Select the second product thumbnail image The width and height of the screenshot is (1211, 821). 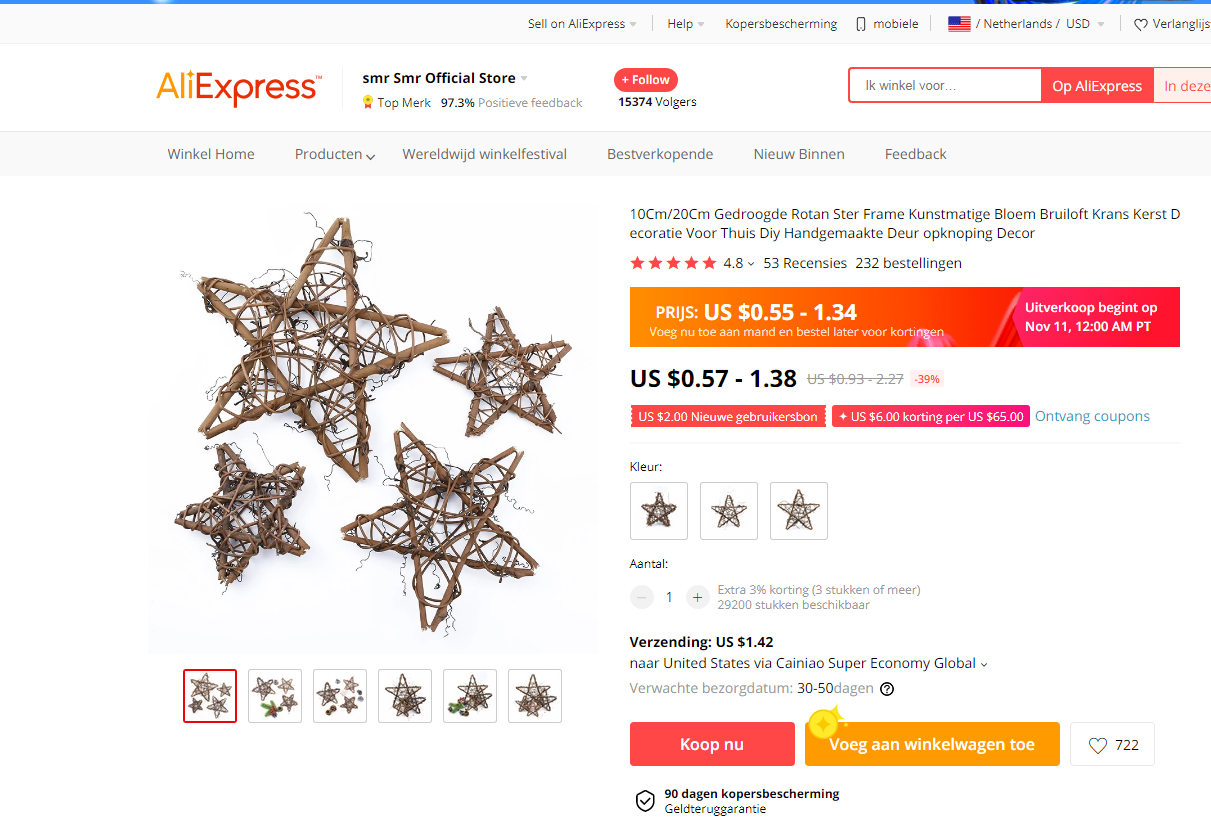click(275, 695)
